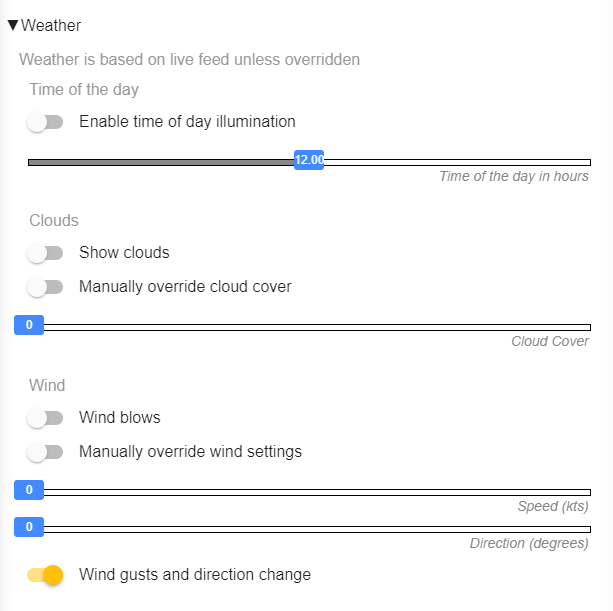Click the 'Wind' section heading
The width and height of the screenshot is (613, 611).
pyautogui.click(x=47, y=386)
